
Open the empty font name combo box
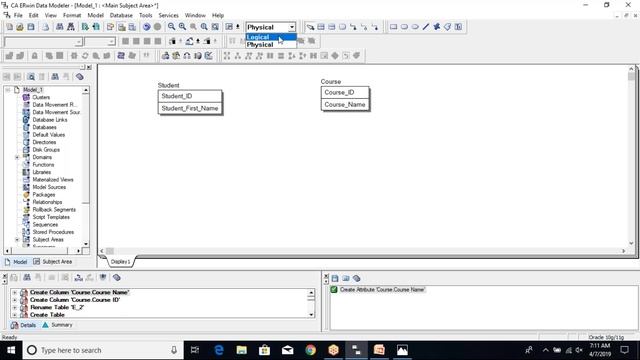point(43,41)
